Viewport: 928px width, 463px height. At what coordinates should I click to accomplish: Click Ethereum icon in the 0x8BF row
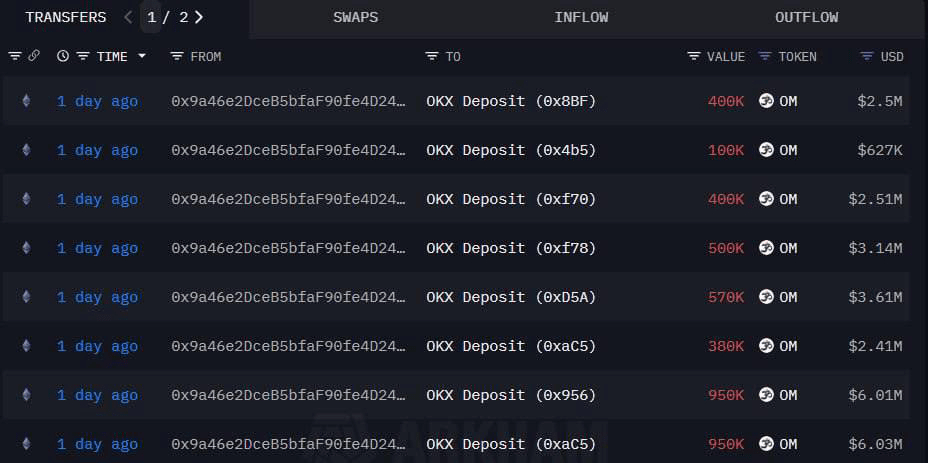click(26, 101)
